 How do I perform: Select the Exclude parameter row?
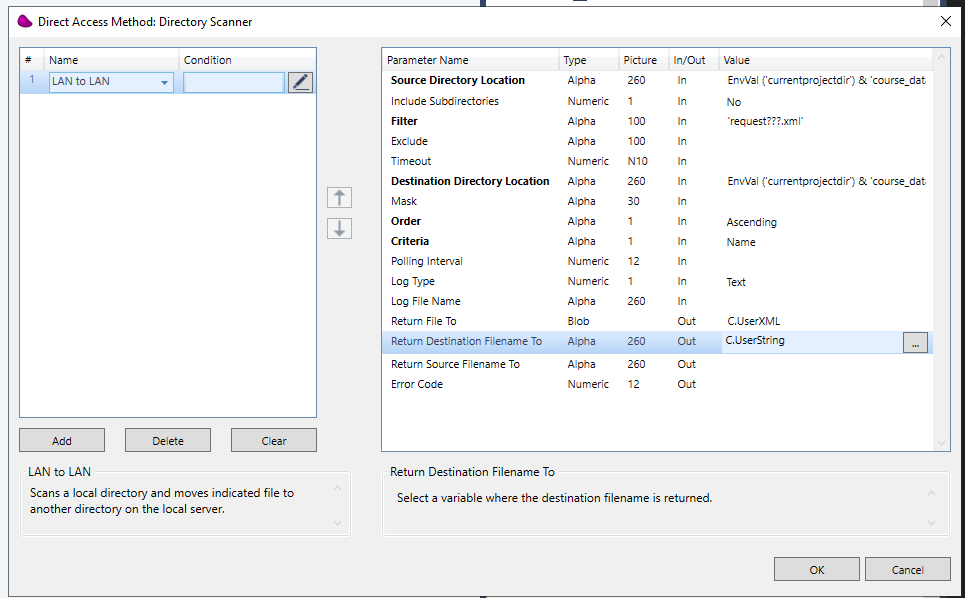657,141
